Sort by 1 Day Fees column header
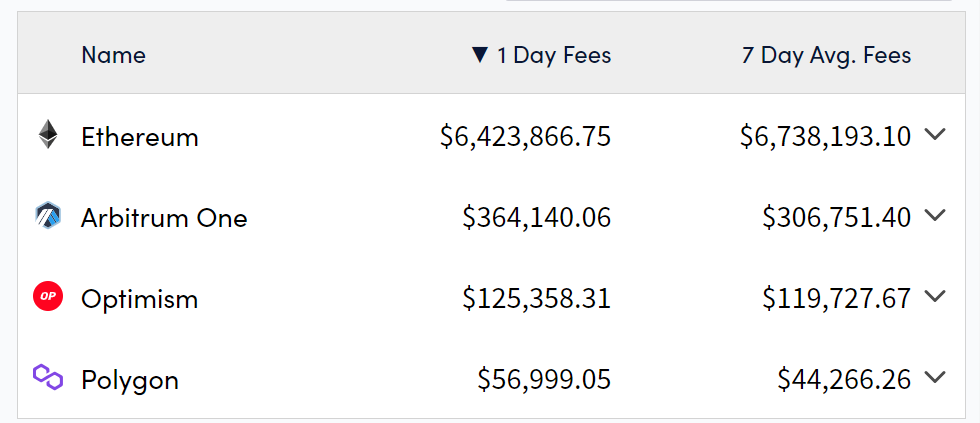This screenshot has width=980, height=423. click(x=554, y=55)
